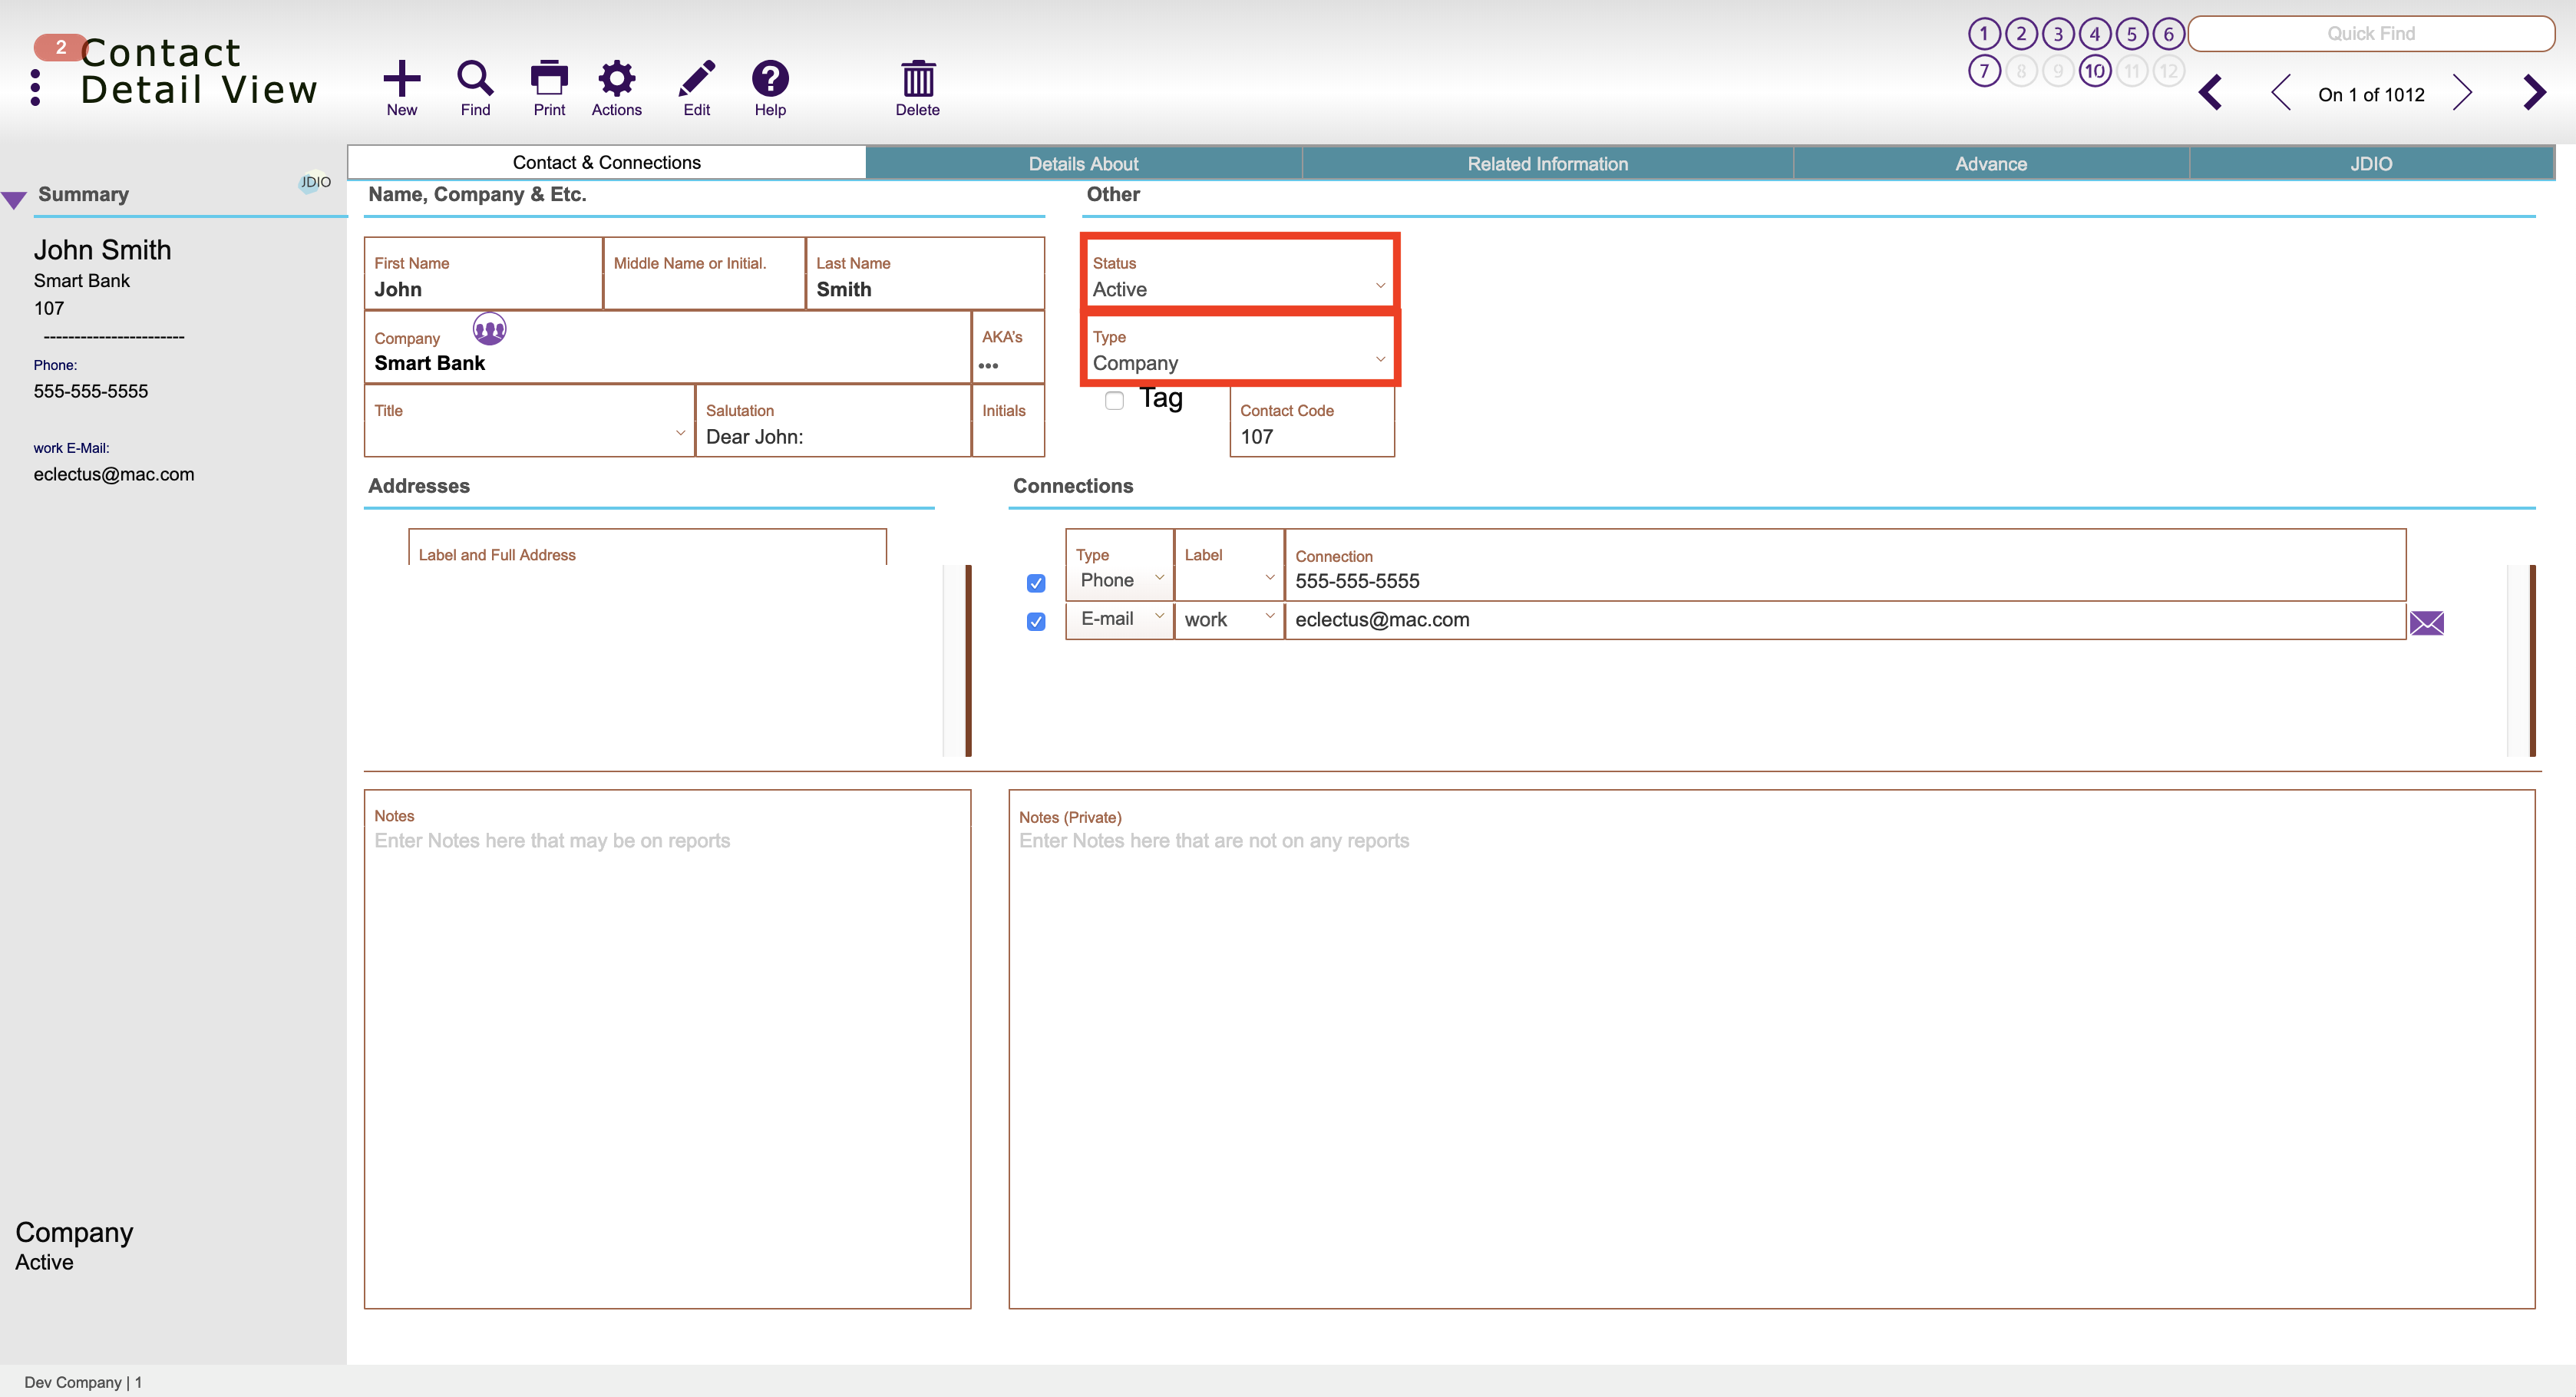Go to next record arrow
Screen dimensions: 2576x1397
click(x=2463, y=93)
